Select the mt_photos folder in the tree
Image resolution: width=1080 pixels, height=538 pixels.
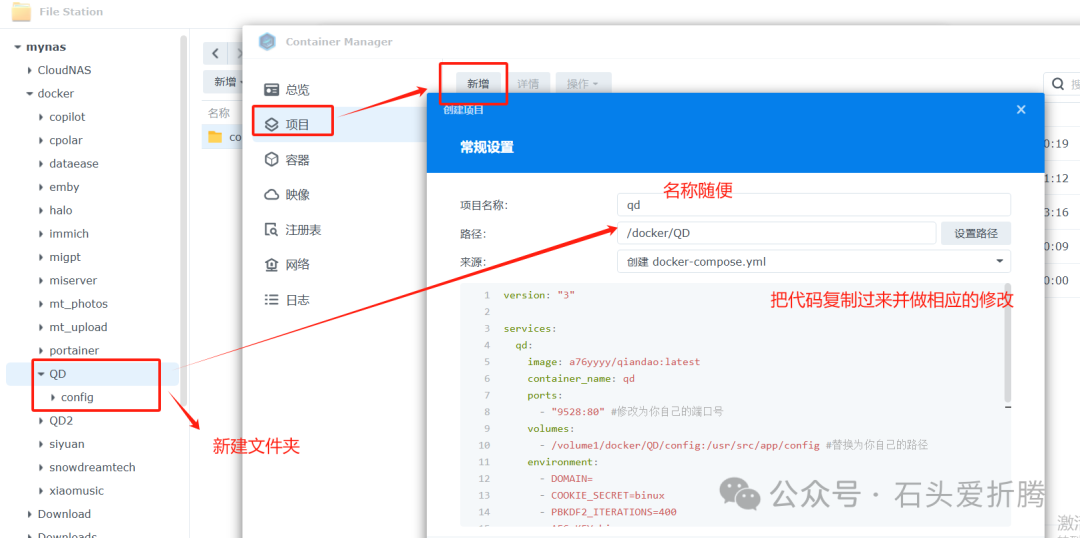79,304
